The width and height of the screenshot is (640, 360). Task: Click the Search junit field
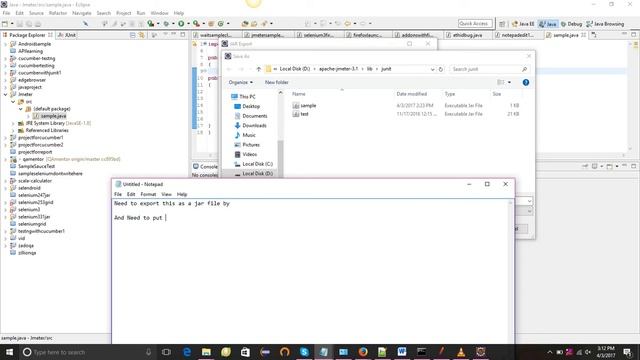(x=489, y=69)
